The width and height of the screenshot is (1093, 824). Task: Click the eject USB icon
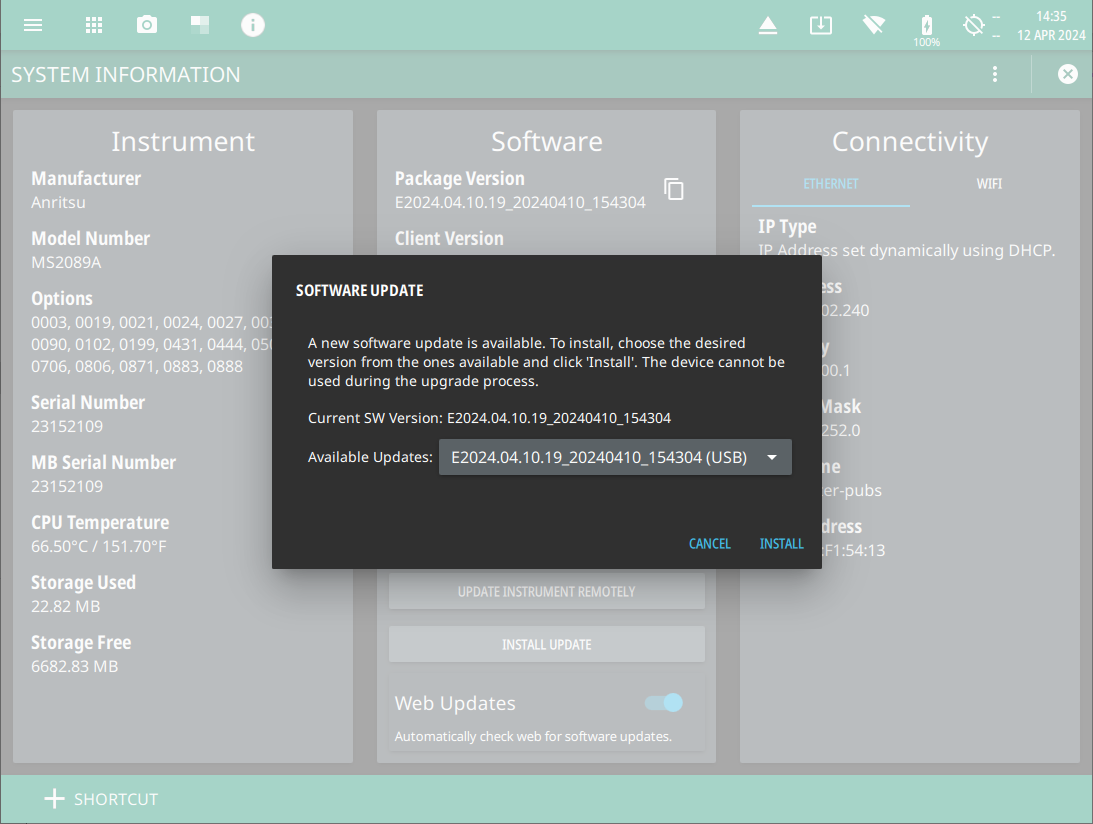tap(768, 25)
